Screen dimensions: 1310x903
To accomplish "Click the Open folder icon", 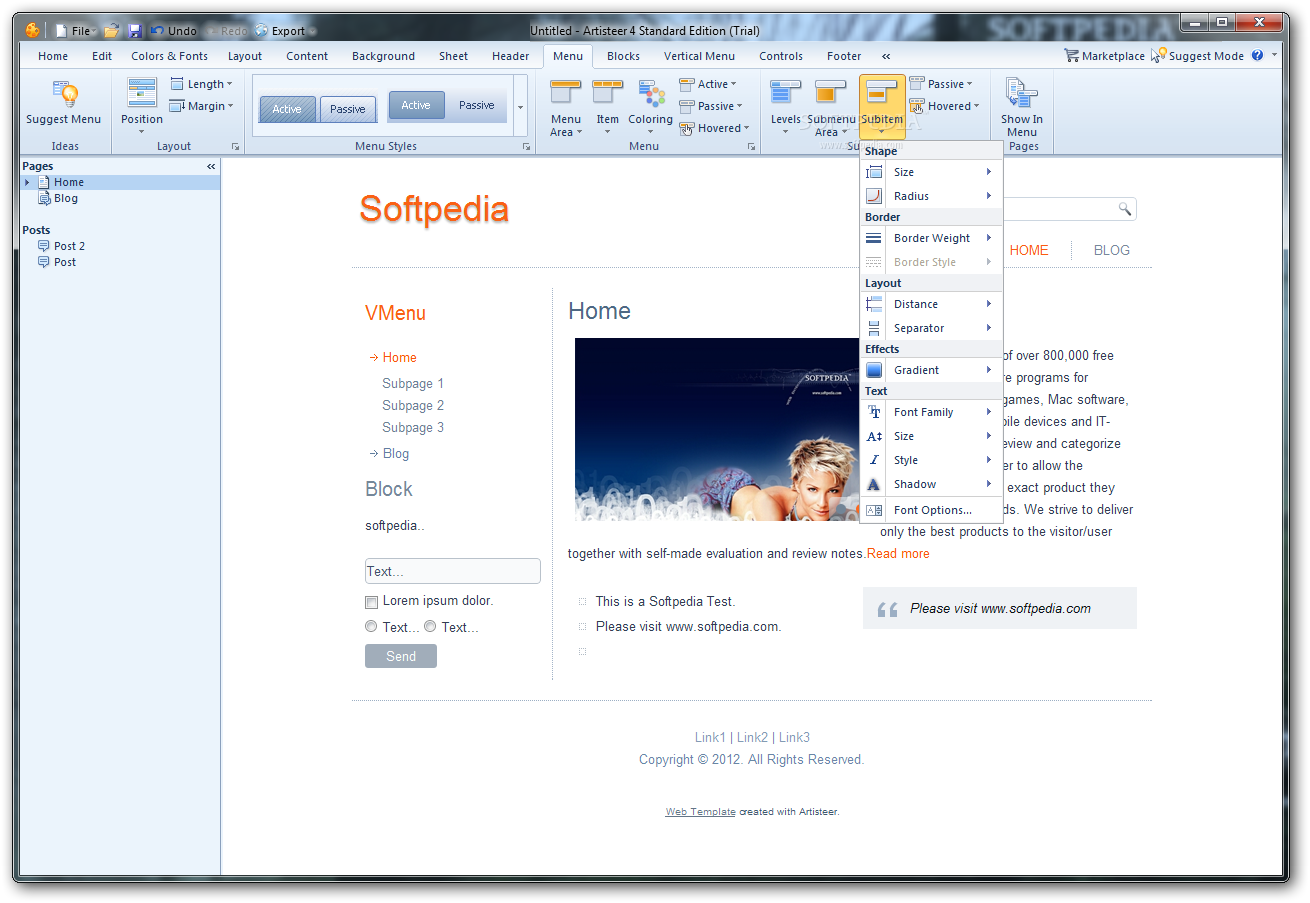I will (x=112, y=30).
